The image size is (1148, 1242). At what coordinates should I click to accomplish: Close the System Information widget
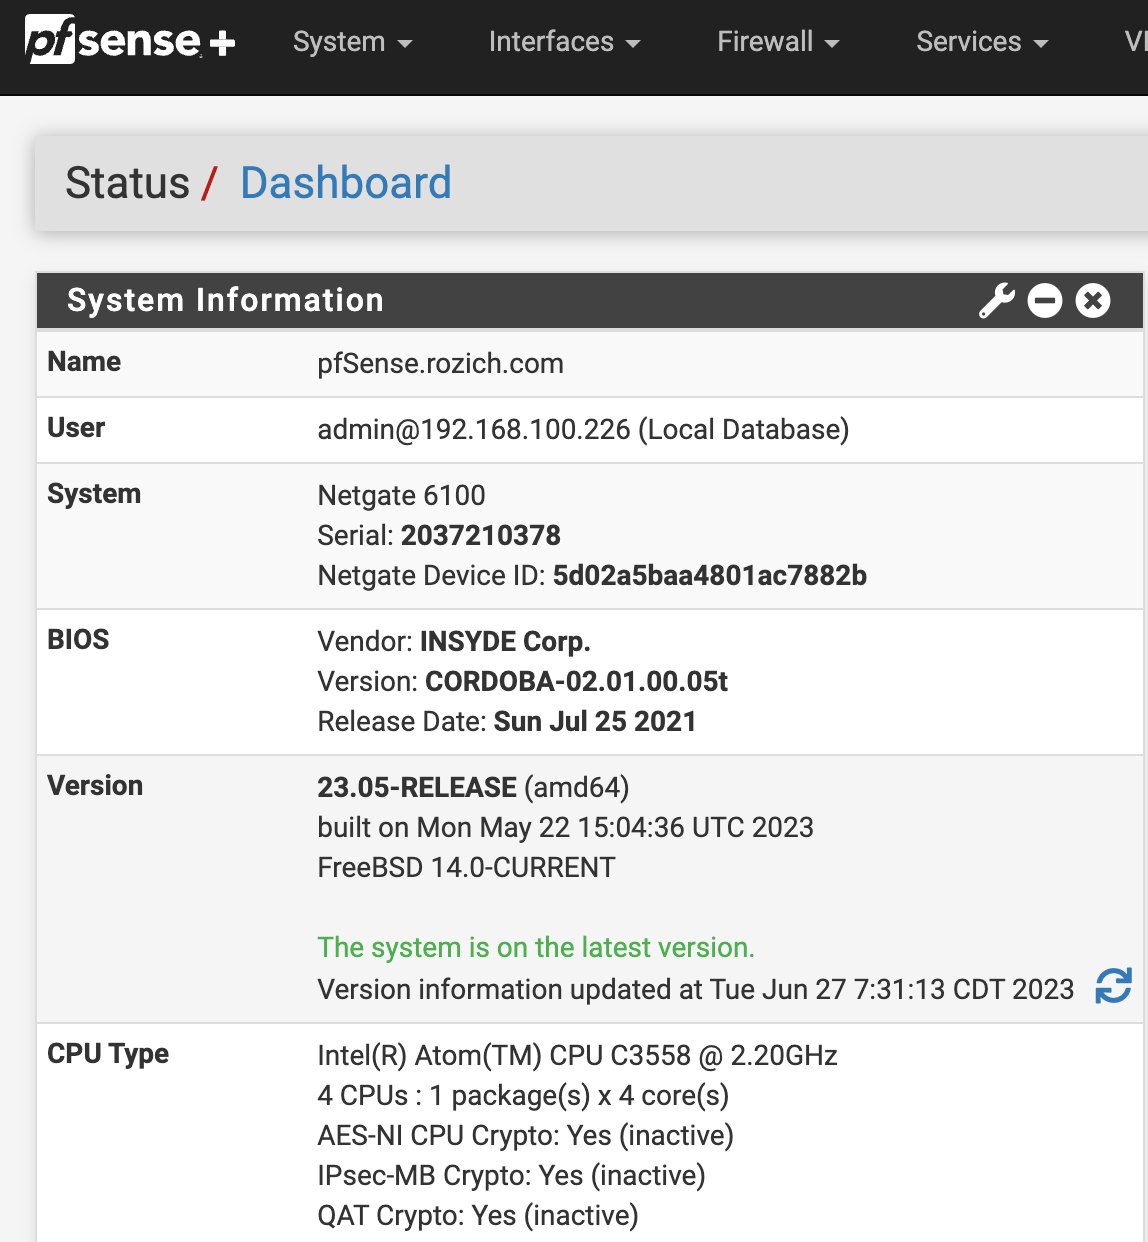1093,300
